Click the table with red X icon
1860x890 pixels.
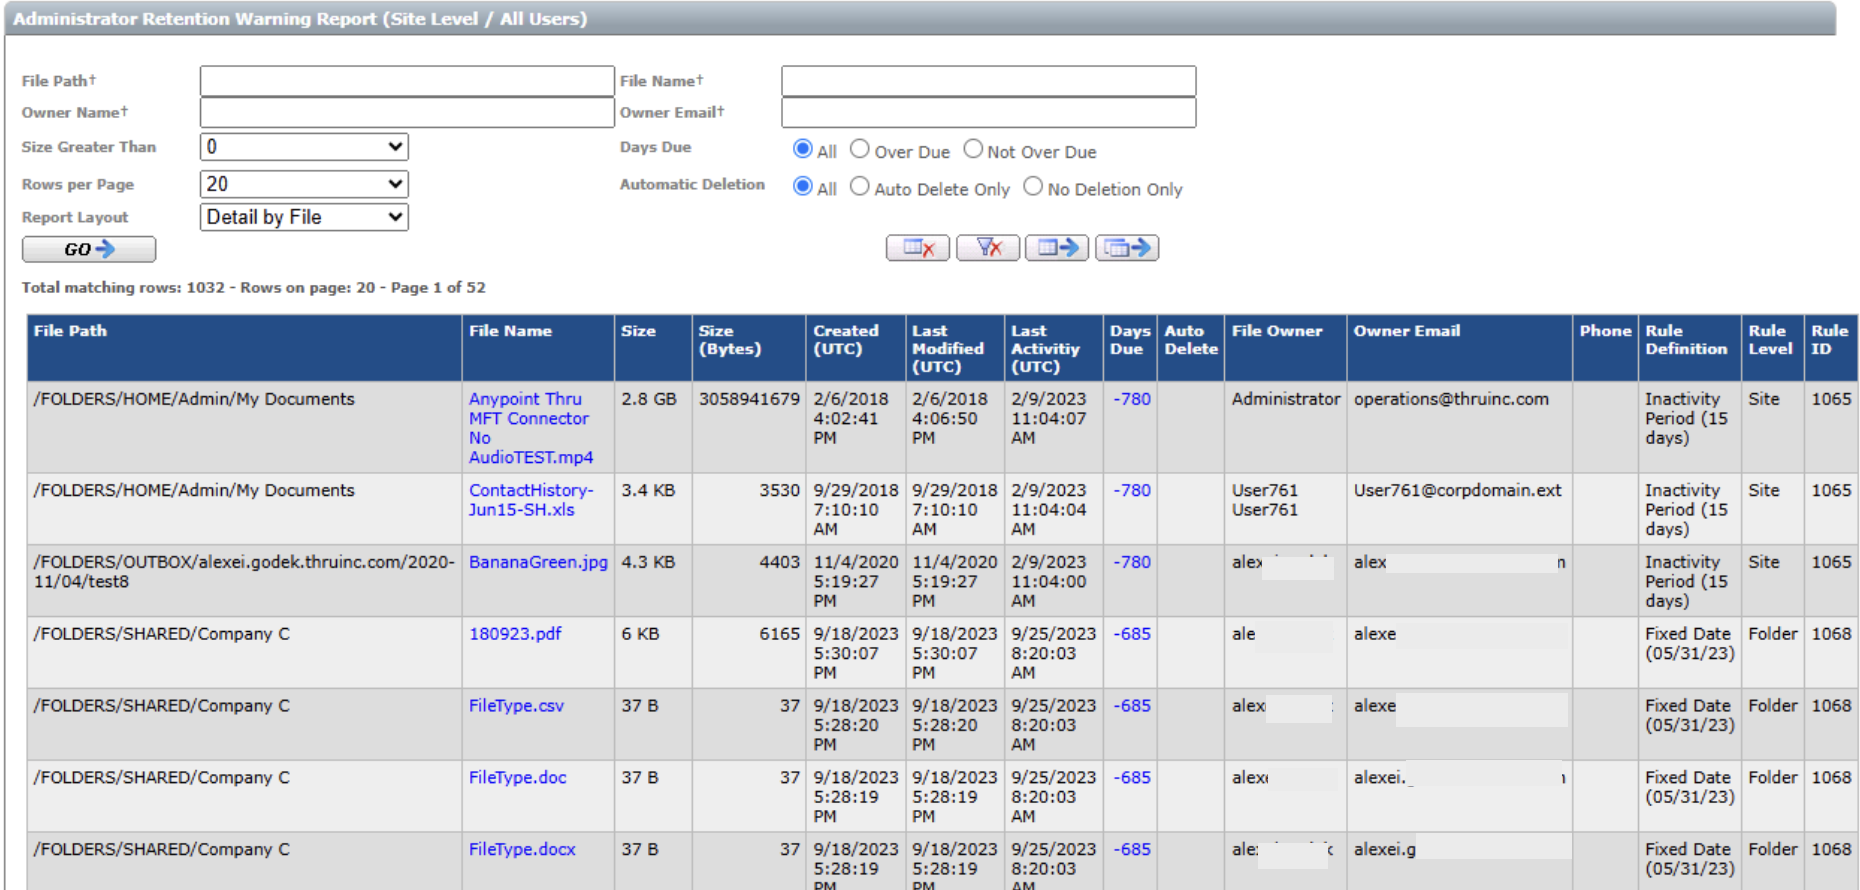click(917, 248)
